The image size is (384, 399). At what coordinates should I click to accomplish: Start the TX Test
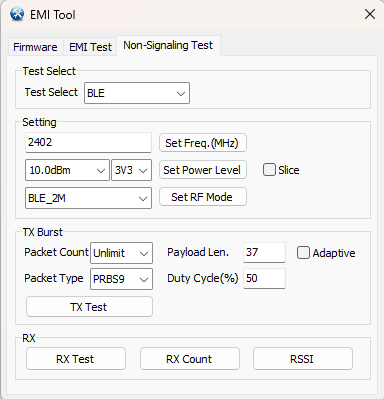point(89,307)
